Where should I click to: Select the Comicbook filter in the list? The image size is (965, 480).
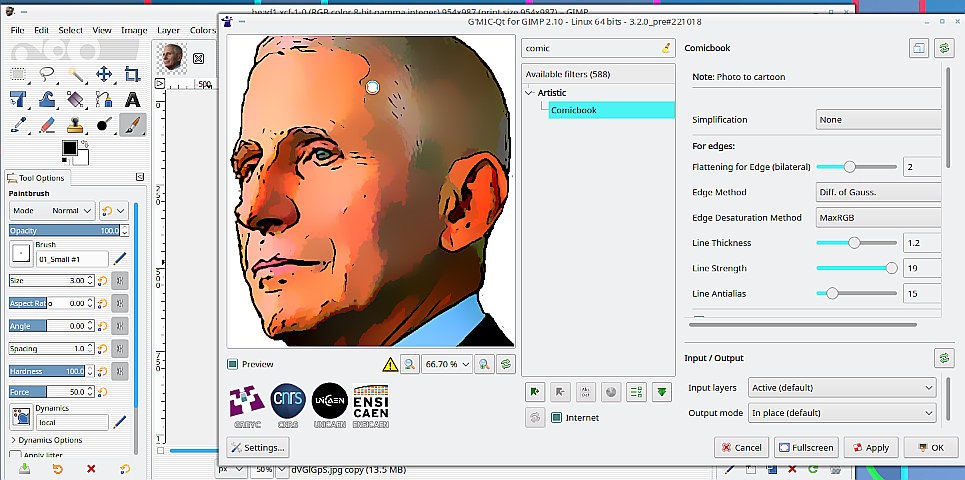[611, 110]
